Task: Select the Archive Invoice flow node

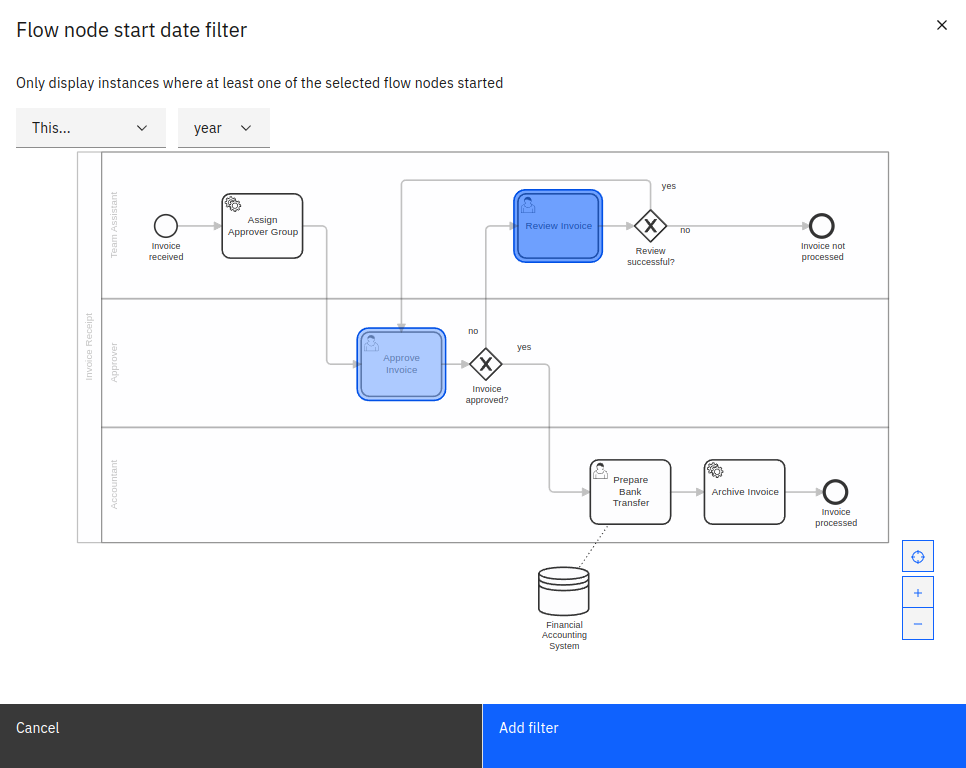Action: coord(744,492)
